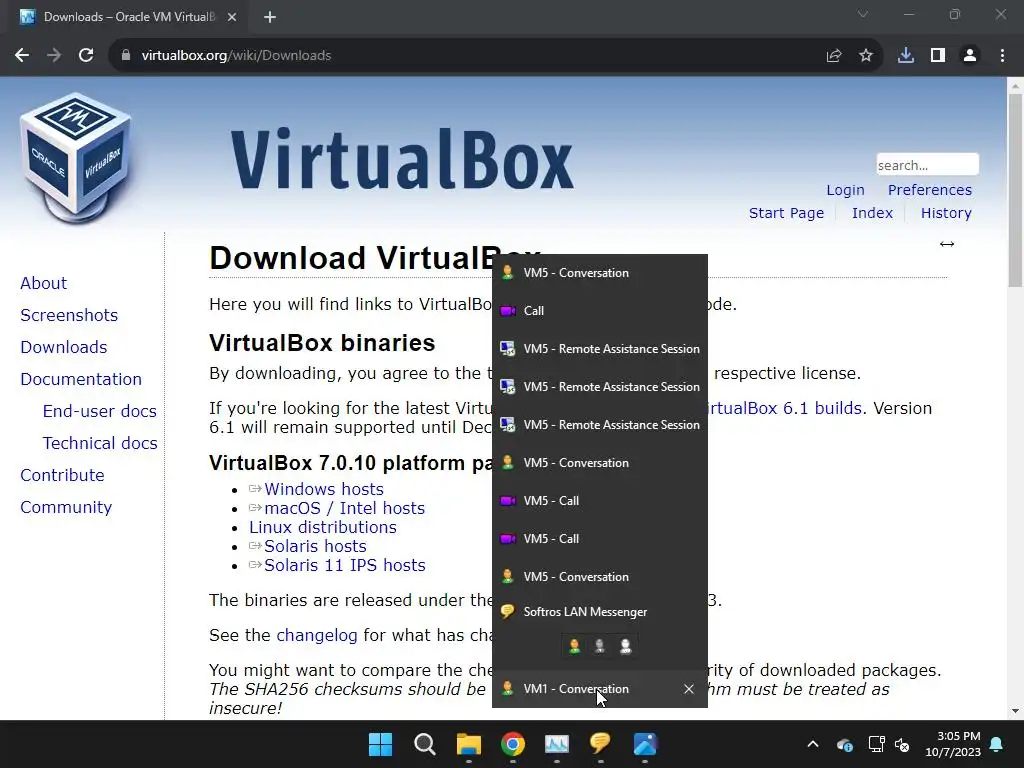Open Screenshots in the left sidebar
This screenshot has height=768, width=1024.
coord(69,315)
